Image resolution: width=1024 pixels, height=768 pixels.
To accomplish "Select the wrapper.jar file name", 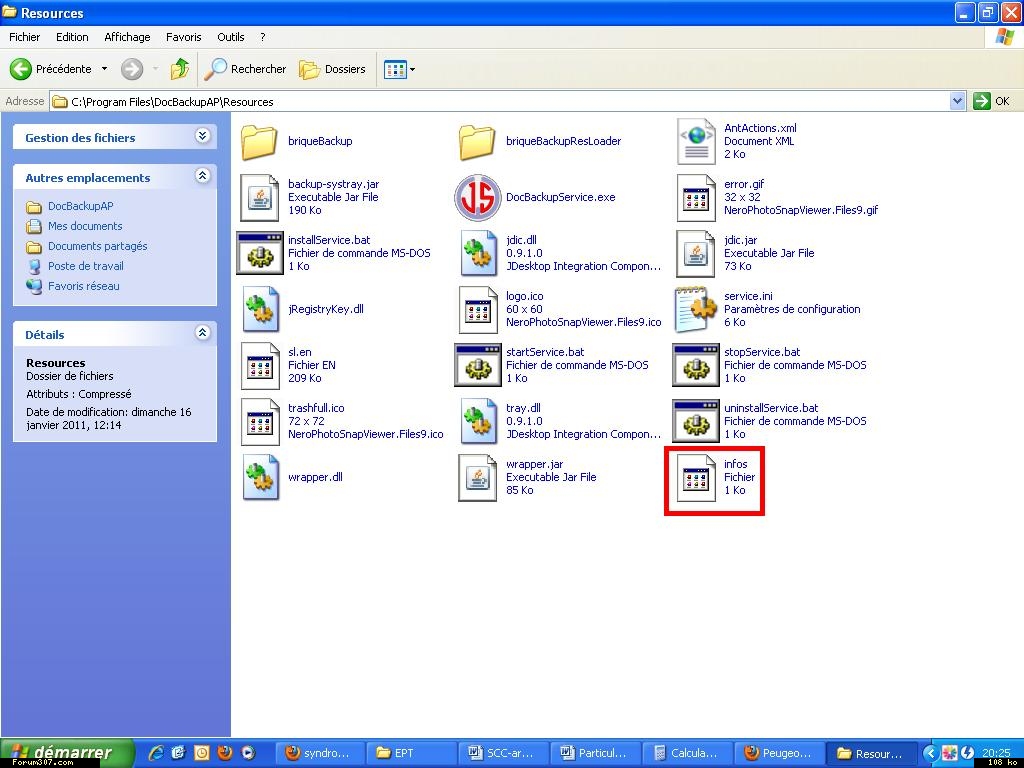I will coord(534,464).
